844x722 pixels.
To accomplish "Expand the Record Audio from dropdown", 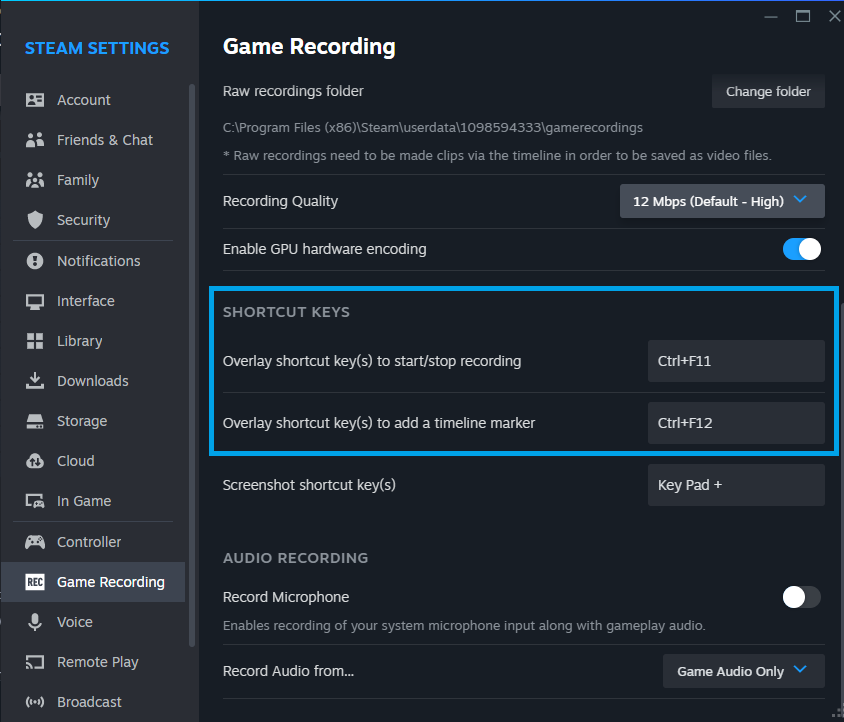I will pos(743,671).
